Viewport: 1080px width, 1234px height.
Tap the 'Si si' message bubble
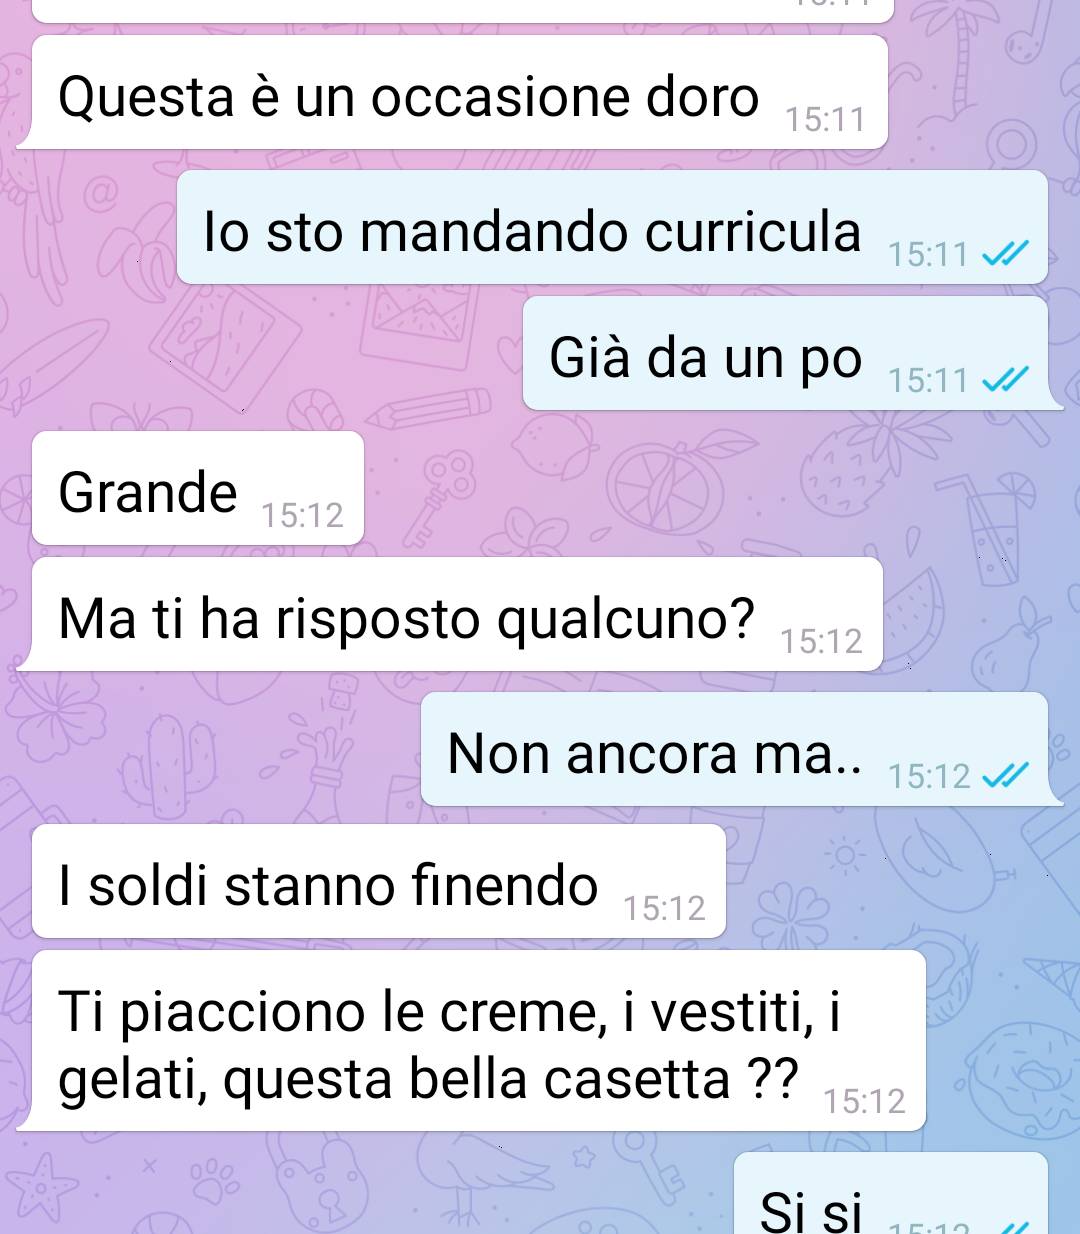(890, 1193)
